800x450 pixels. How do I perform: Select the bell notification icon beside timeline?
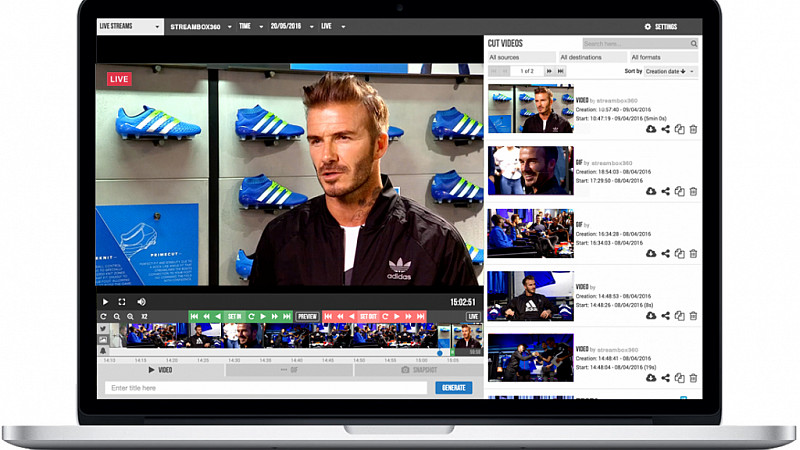(103, 351)
